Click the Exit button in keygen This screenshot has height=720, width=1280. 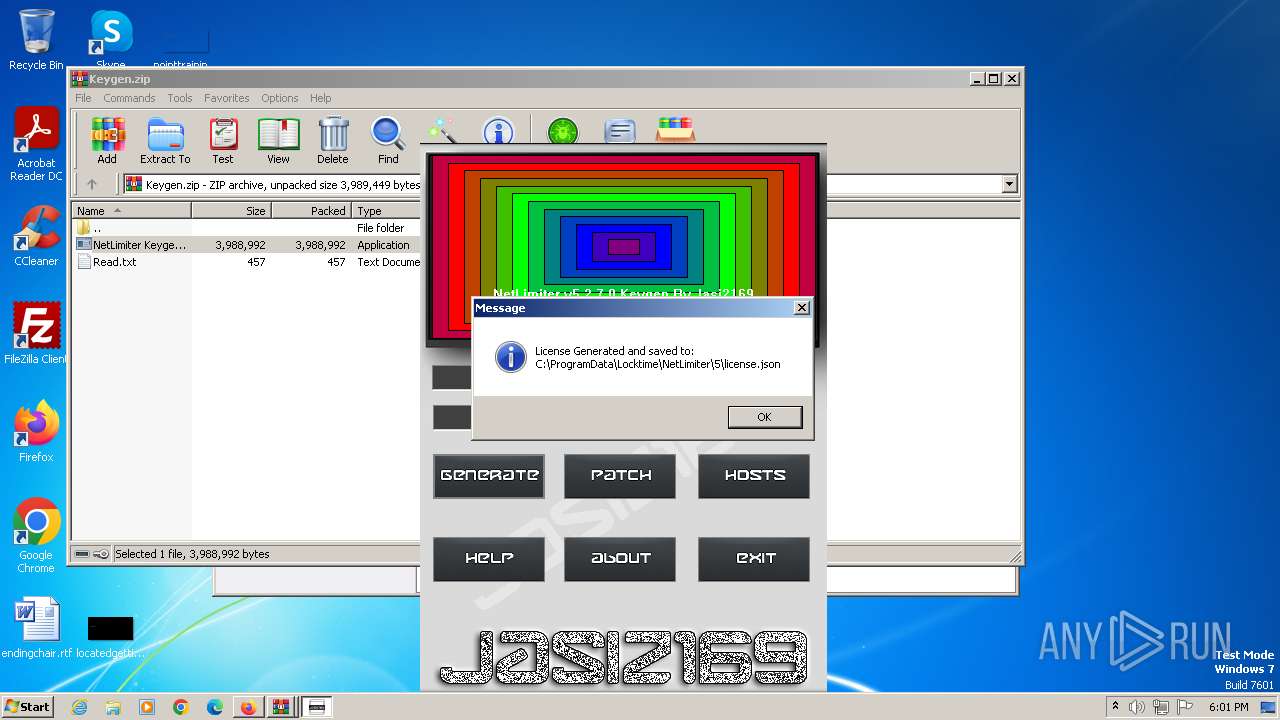tap(754, 559)
